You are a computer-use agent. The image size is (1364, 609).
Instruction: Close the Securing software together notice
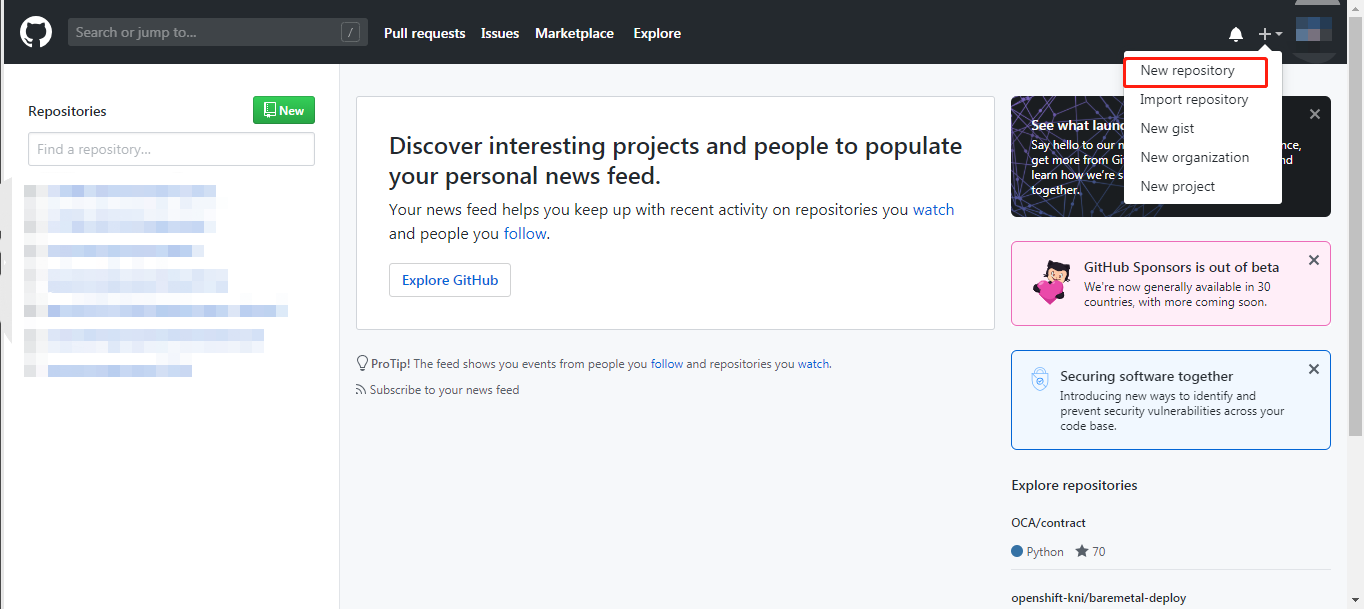[1314, 370]
